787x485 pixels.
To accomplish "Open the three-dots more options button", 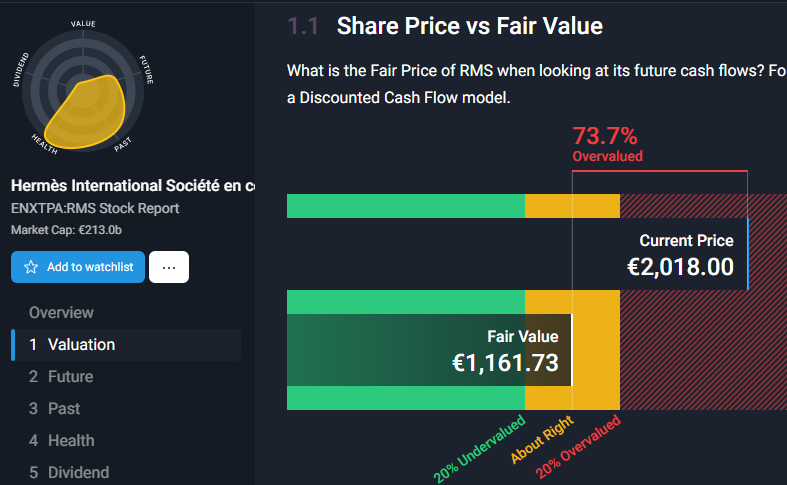I will pyautogui.click(x=169, y=267).
